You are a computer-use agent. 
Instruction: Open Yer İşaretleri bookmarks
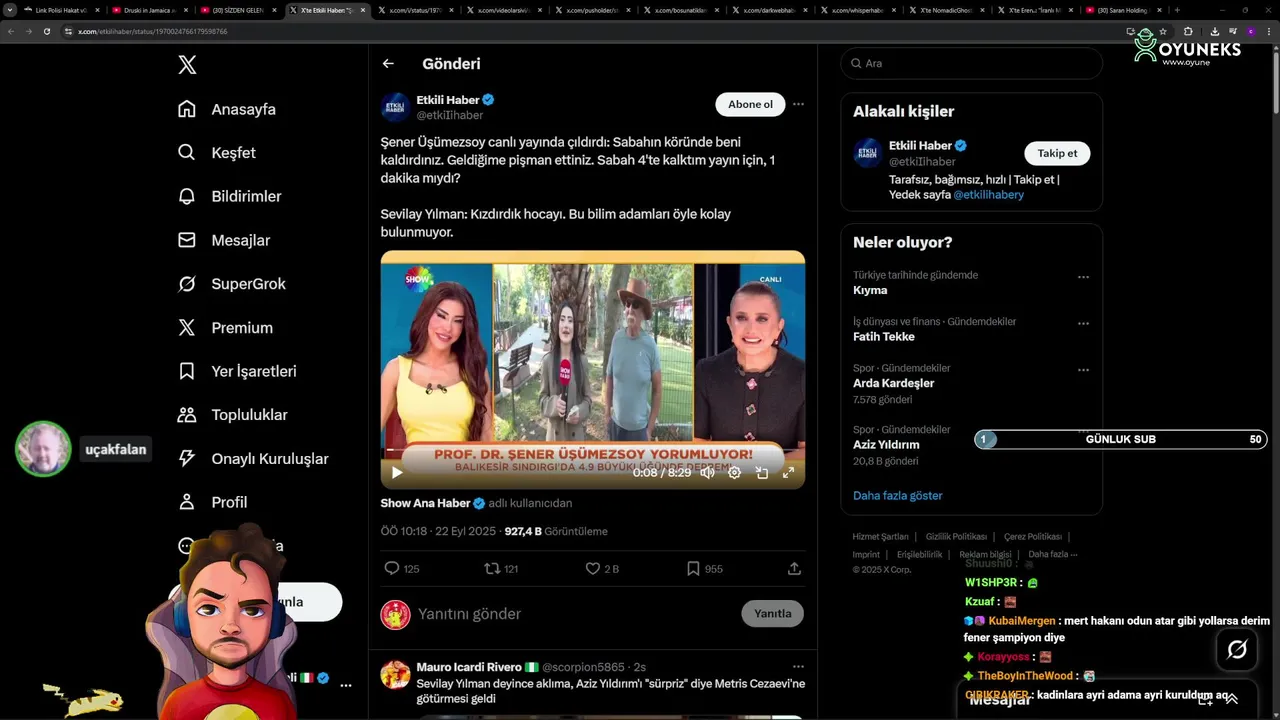[237, 371]
